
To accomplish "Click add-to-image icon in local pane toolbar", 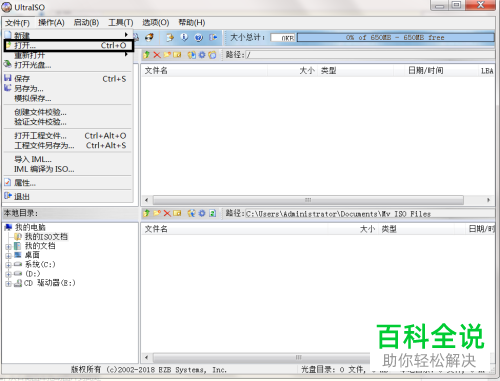I will pyautogui.click(x=191, y=213).
